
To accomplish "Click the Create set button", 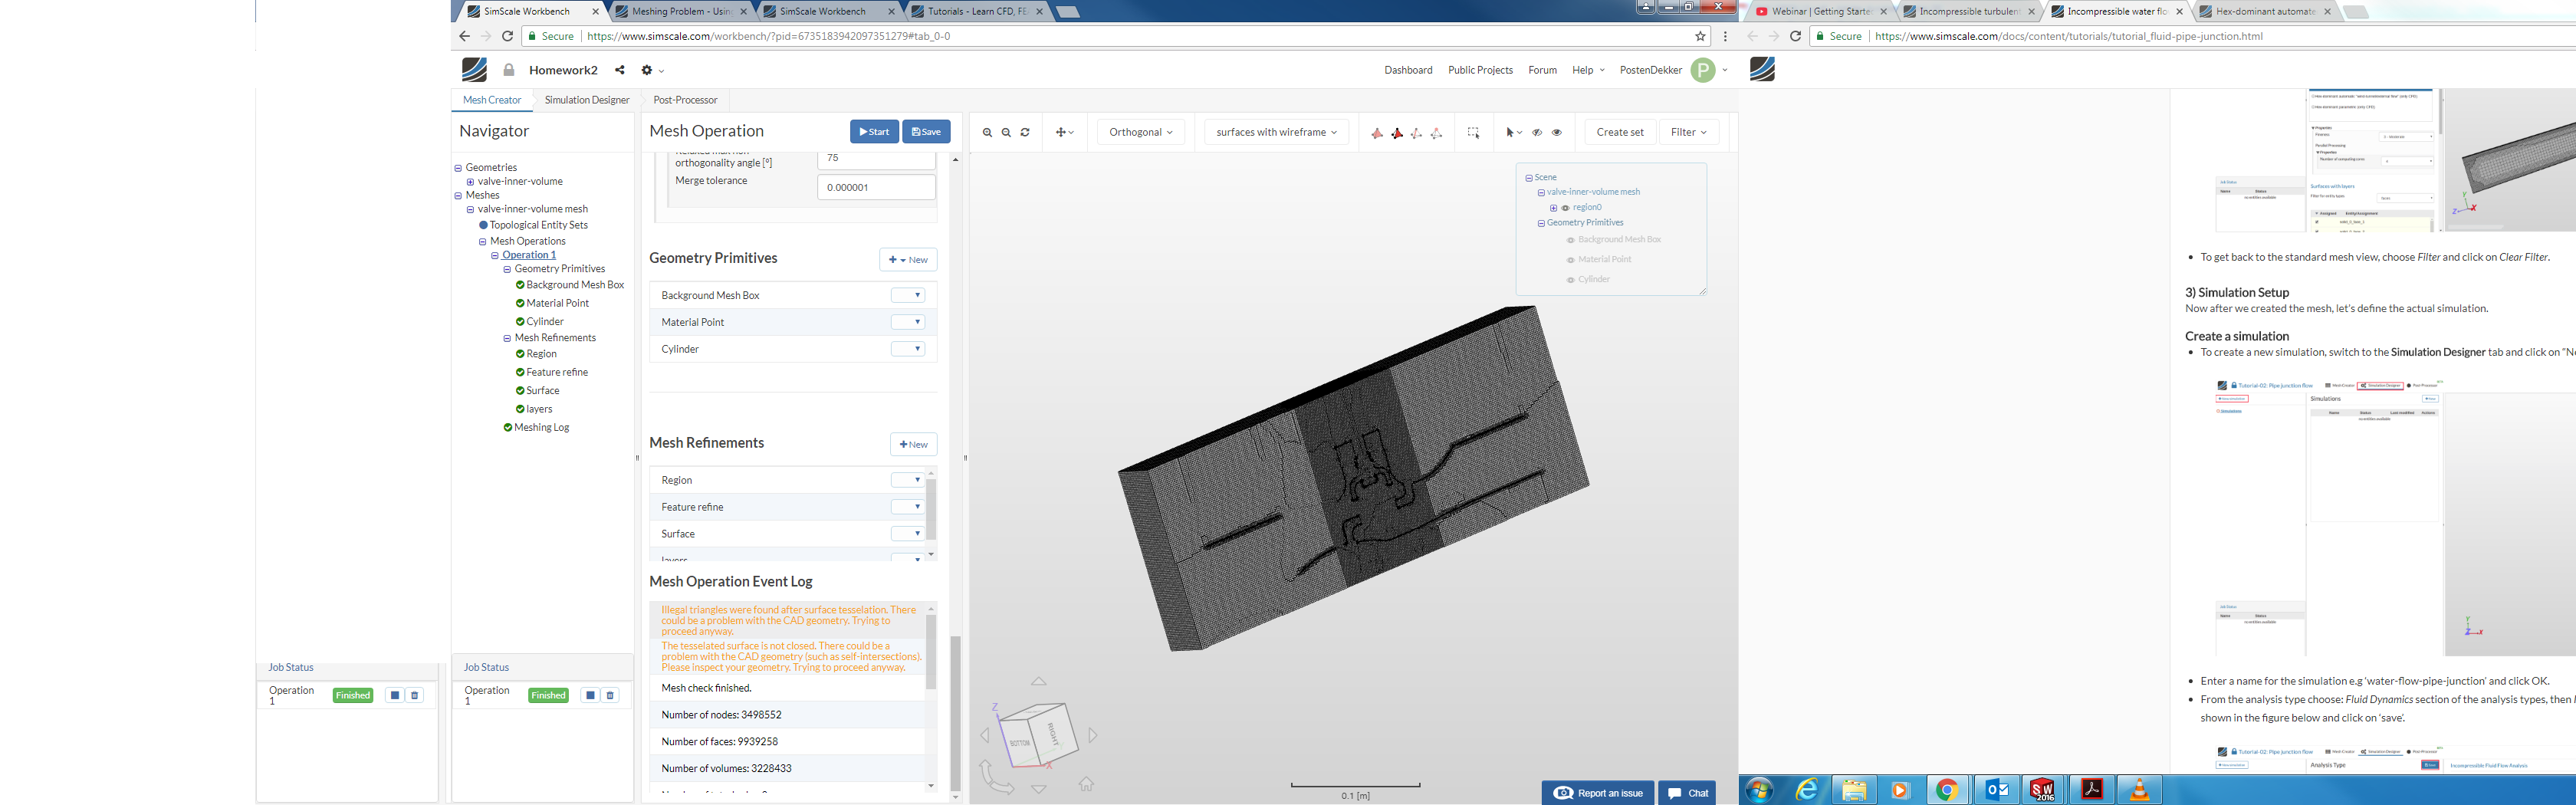I will (x=1619, y=132).
